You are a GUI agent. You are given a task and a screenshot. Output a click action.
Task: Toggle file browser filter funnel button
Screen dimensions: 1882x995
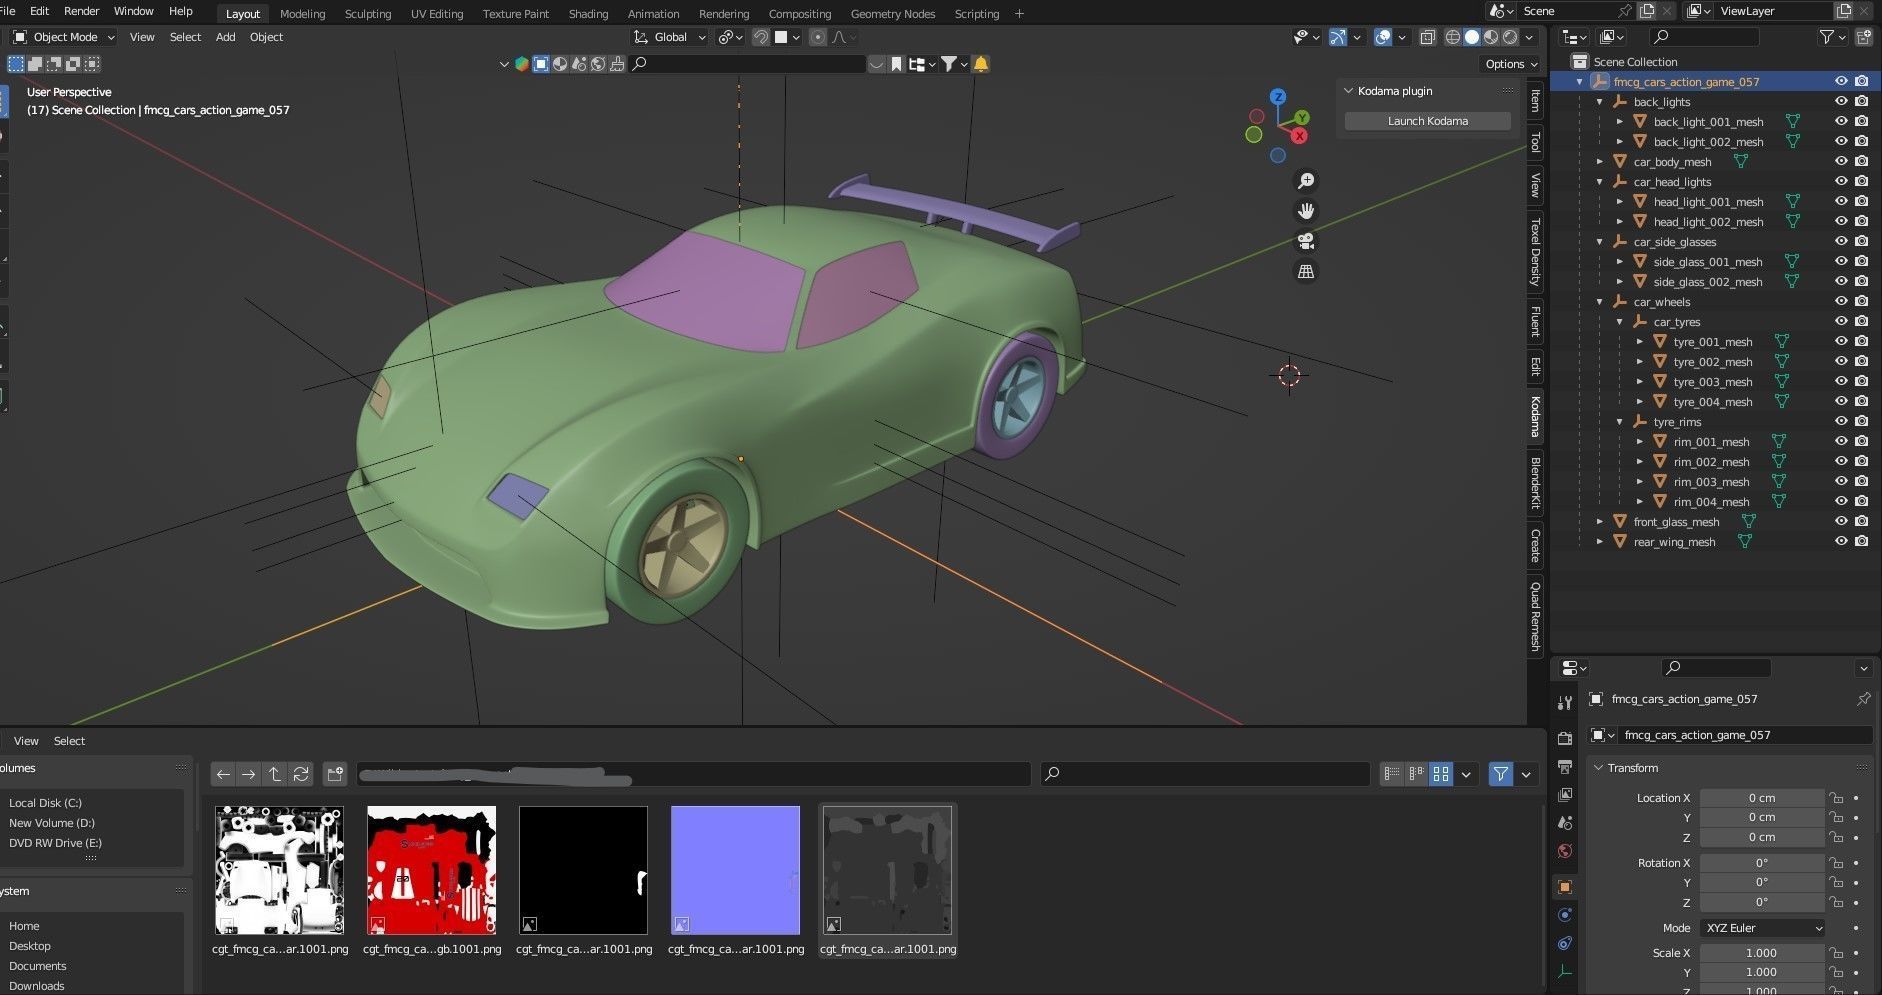tap(1501, 774)
